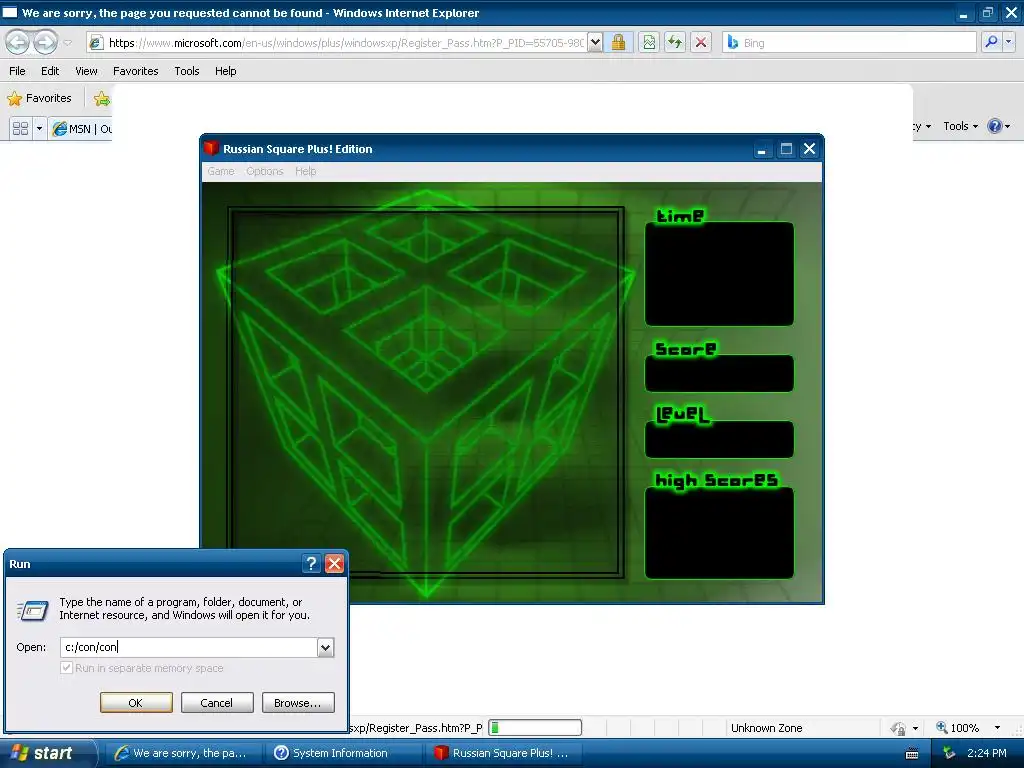Click the IE Forward navigation arrow

pyautogui.click(x=45, y=42)
